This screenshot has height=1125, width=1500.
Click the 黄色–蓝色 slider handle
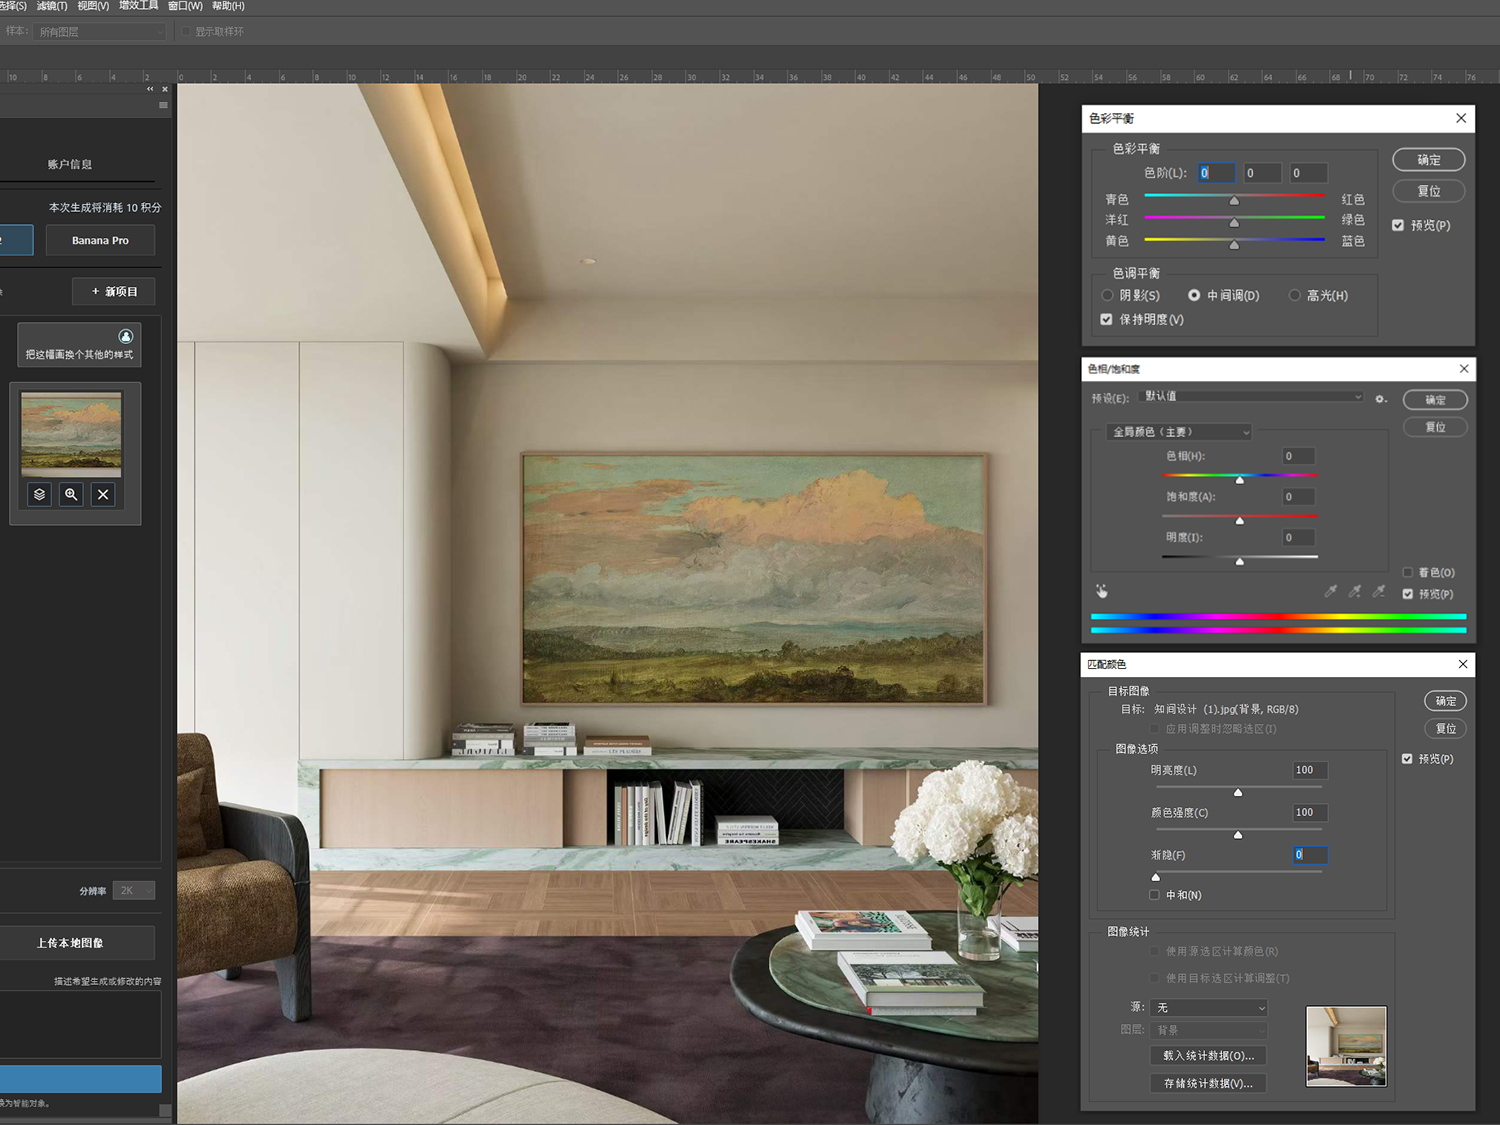point(1234,244)
